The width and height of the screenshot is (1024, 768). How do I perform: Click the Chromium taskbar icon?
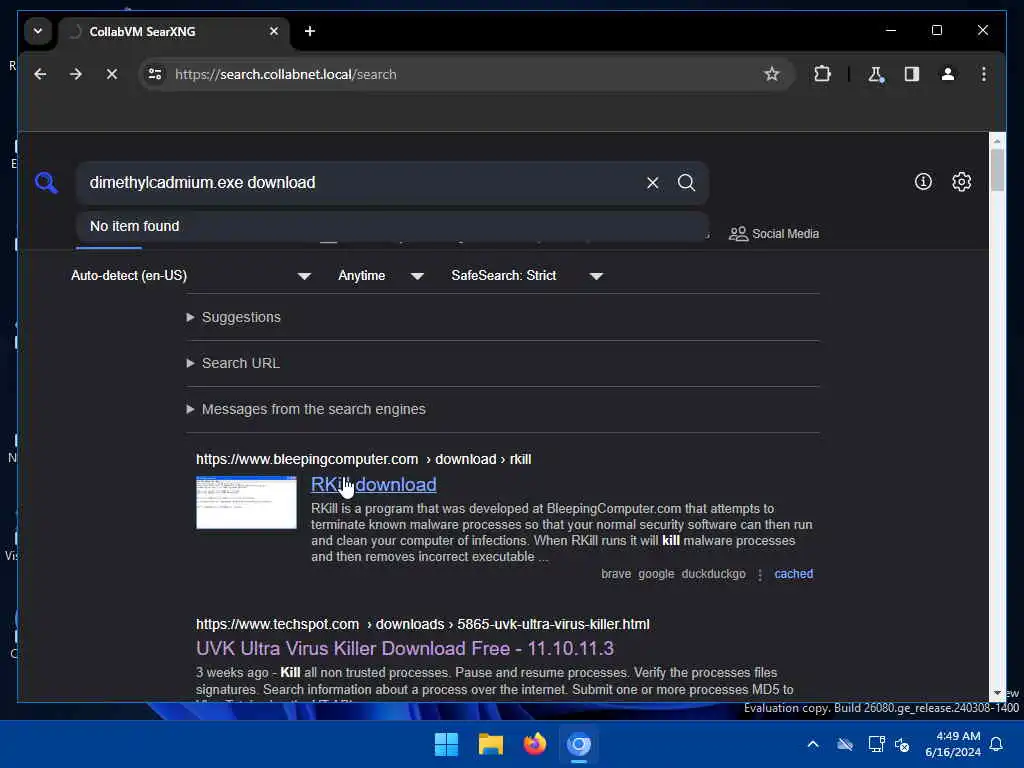(579, 744)
